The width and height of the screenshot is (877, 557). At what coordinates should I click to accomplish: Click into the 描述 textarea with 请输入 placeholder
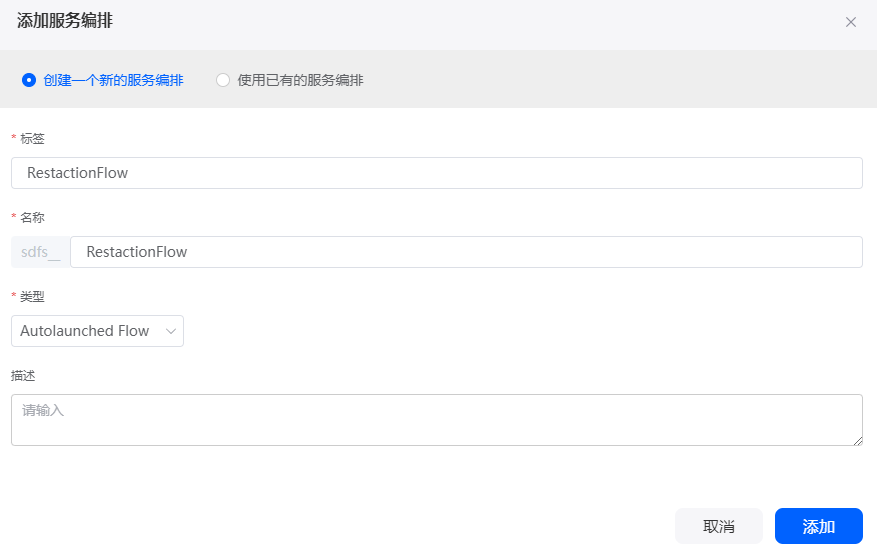(x=437, y=420)
